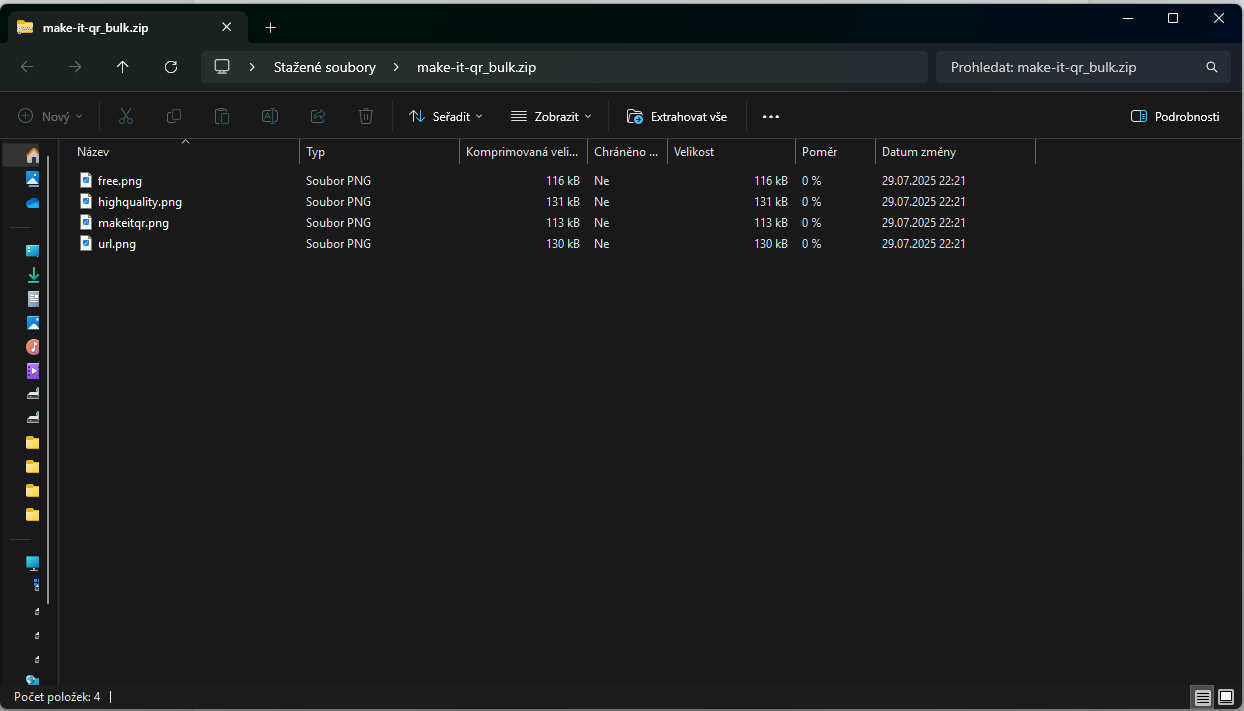The width and height of the screenshot is (1244, 711).
Task: Toggle the Podrobnosti details pane
Action: coord(1175,116)
